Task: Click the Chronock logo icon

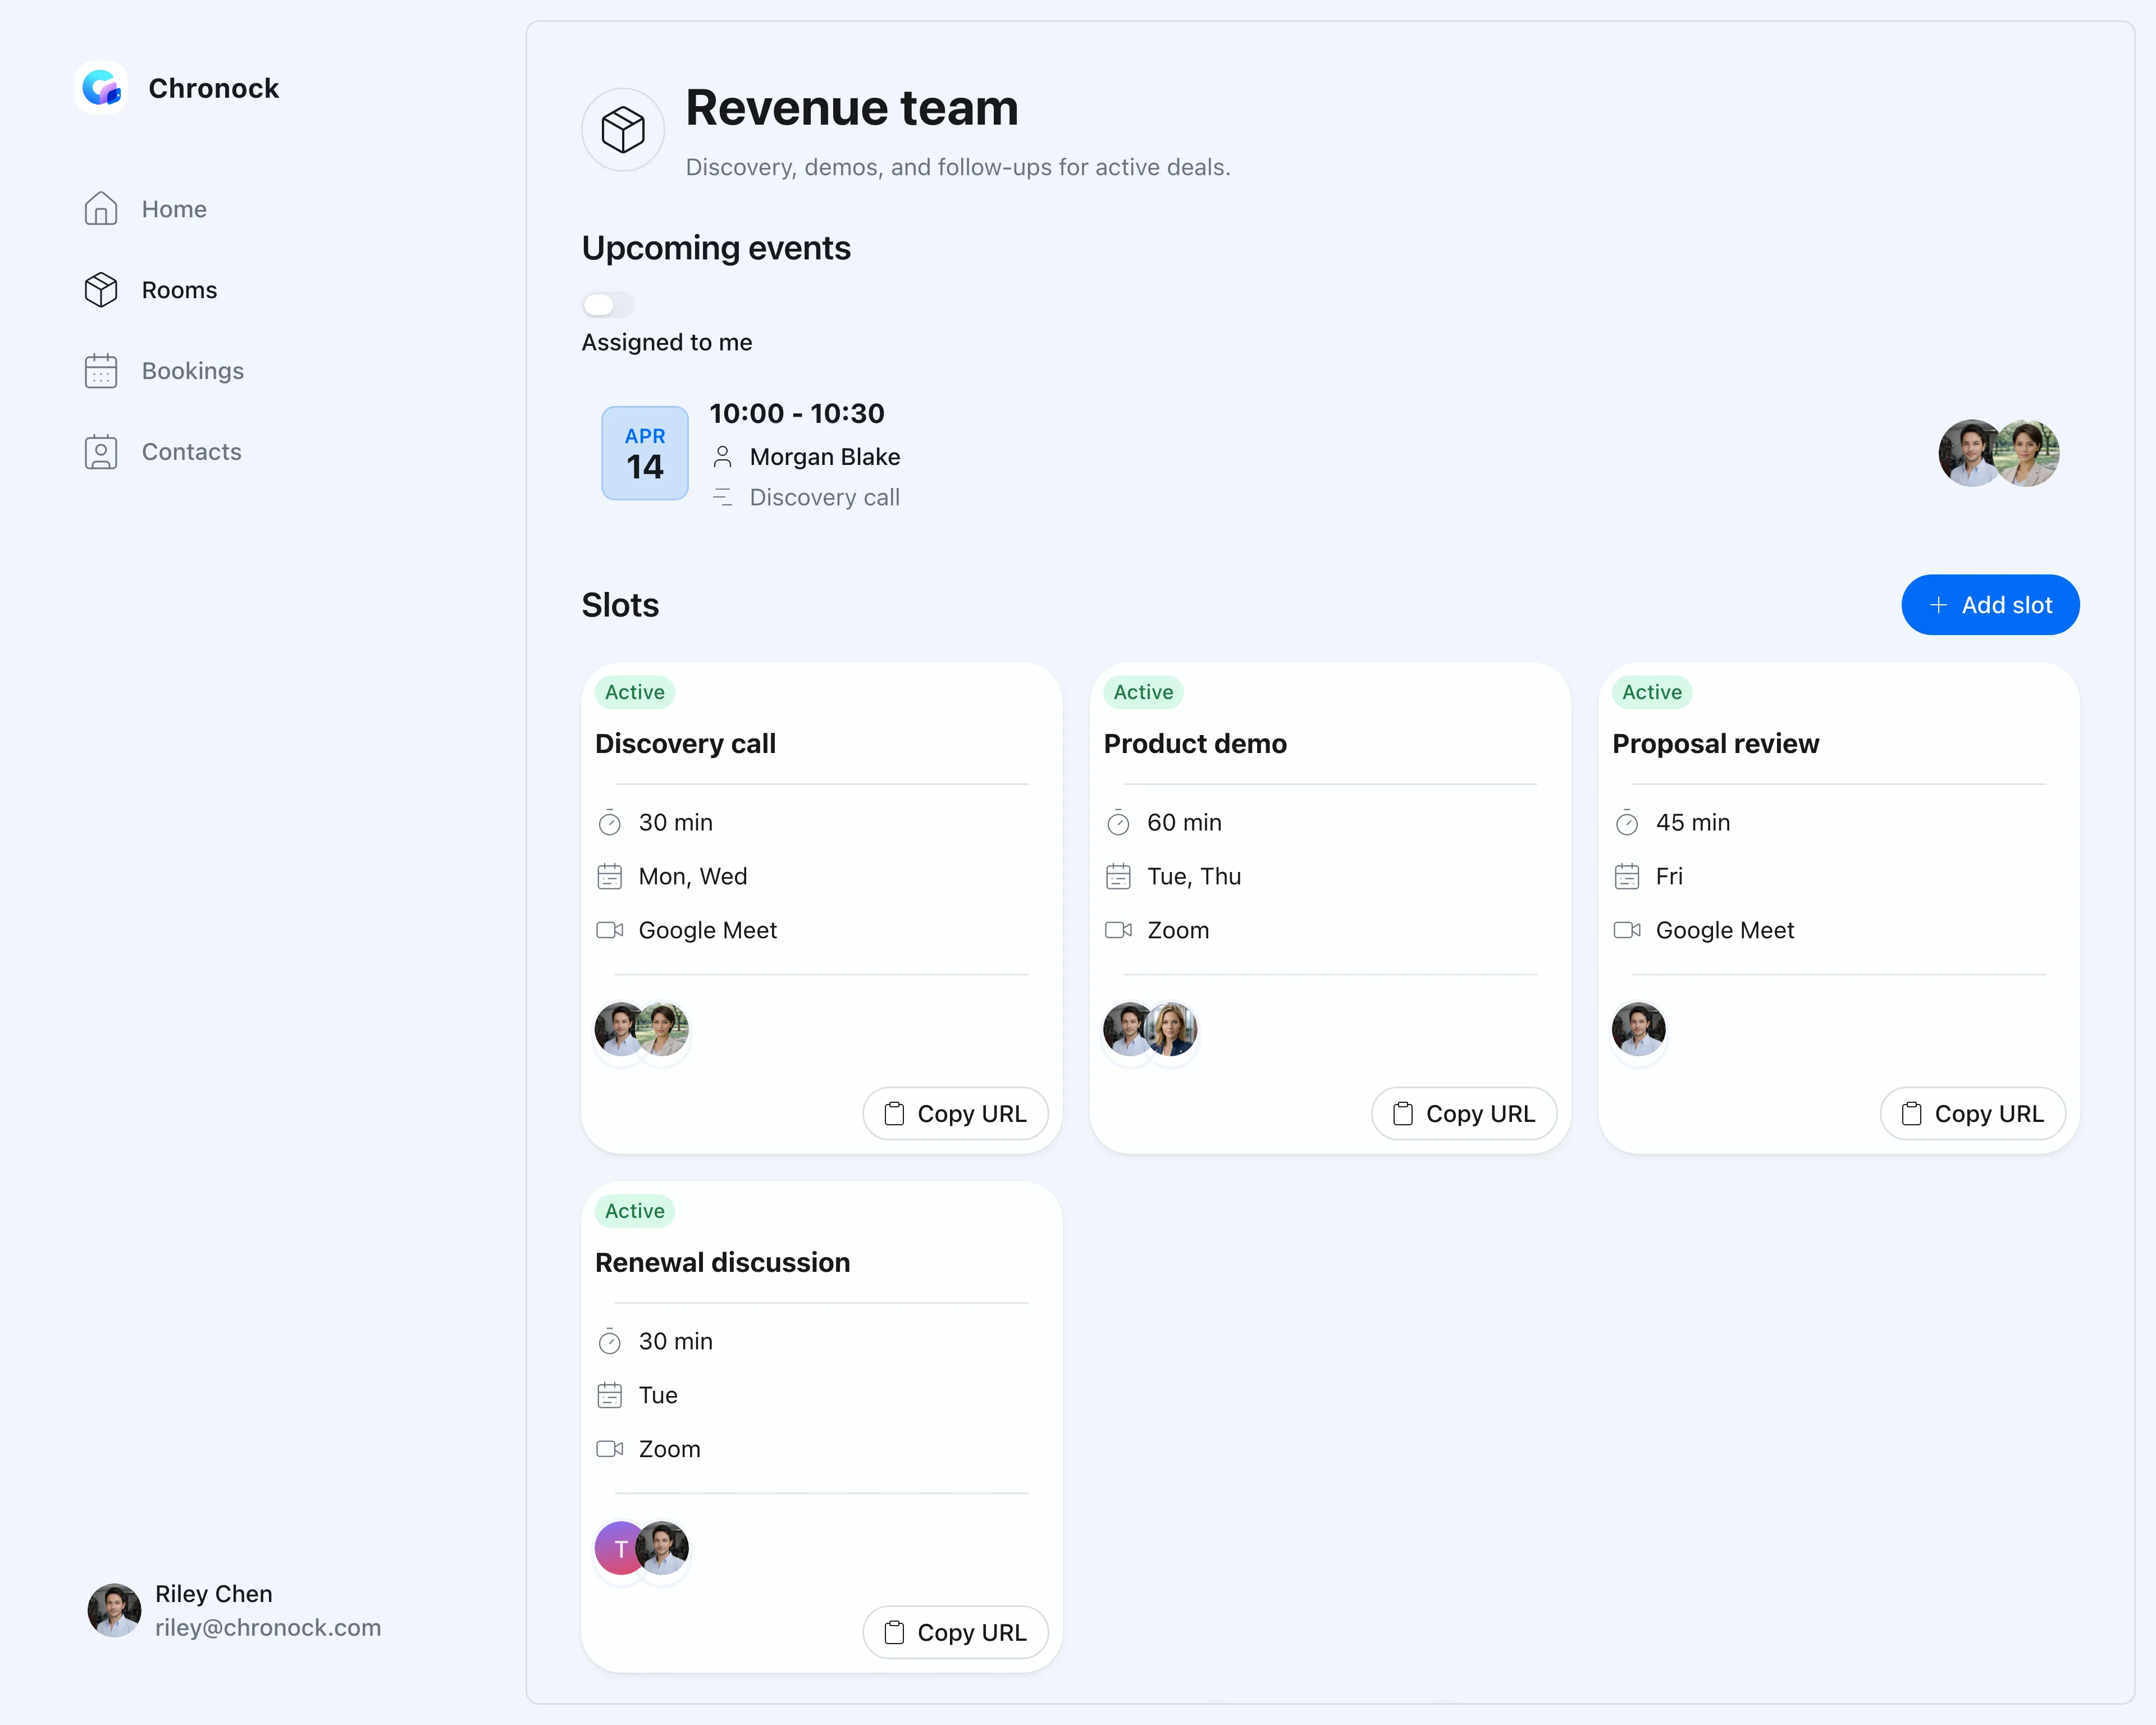Action: 101,88
